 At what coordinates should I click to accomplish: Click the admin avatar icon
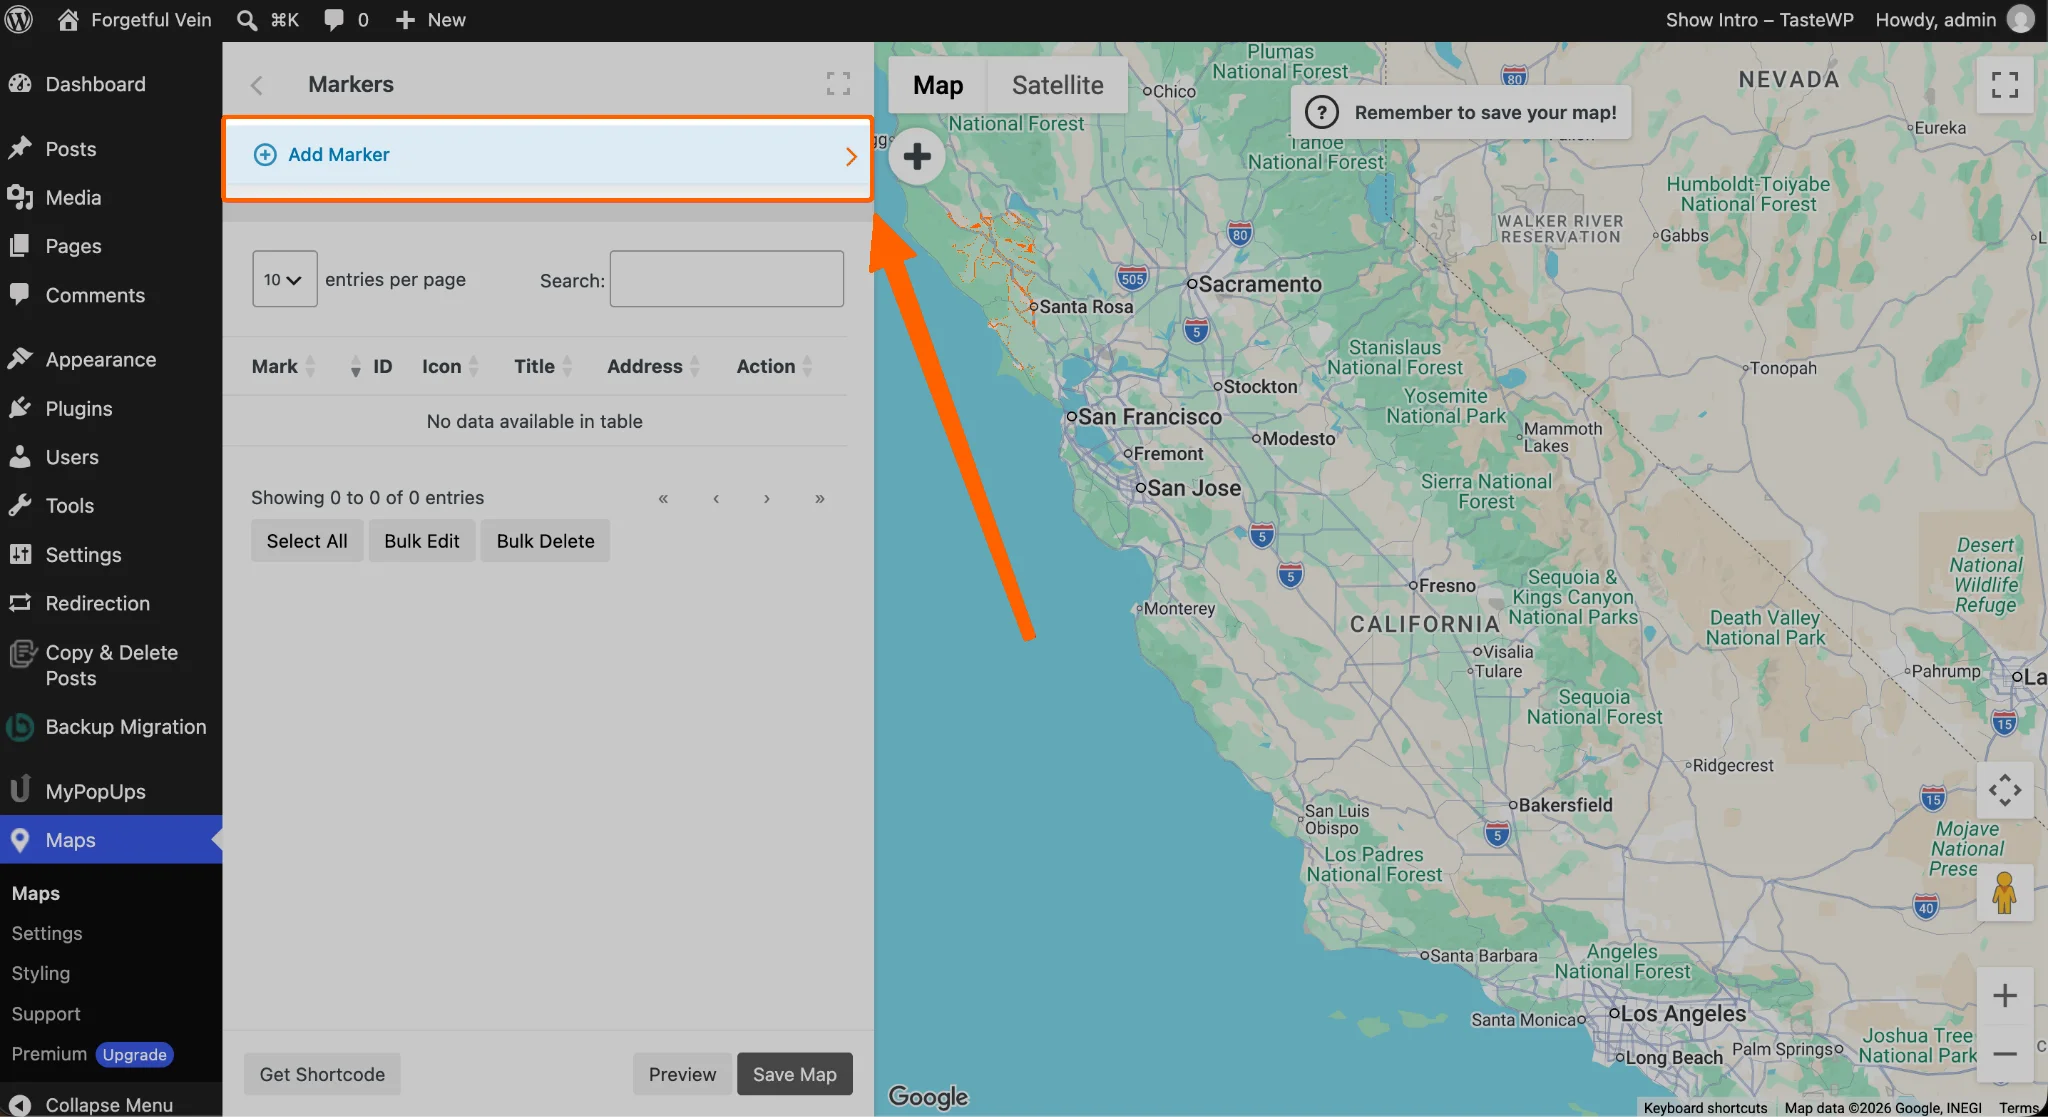pyautogui.click(x=2021, y=20)
